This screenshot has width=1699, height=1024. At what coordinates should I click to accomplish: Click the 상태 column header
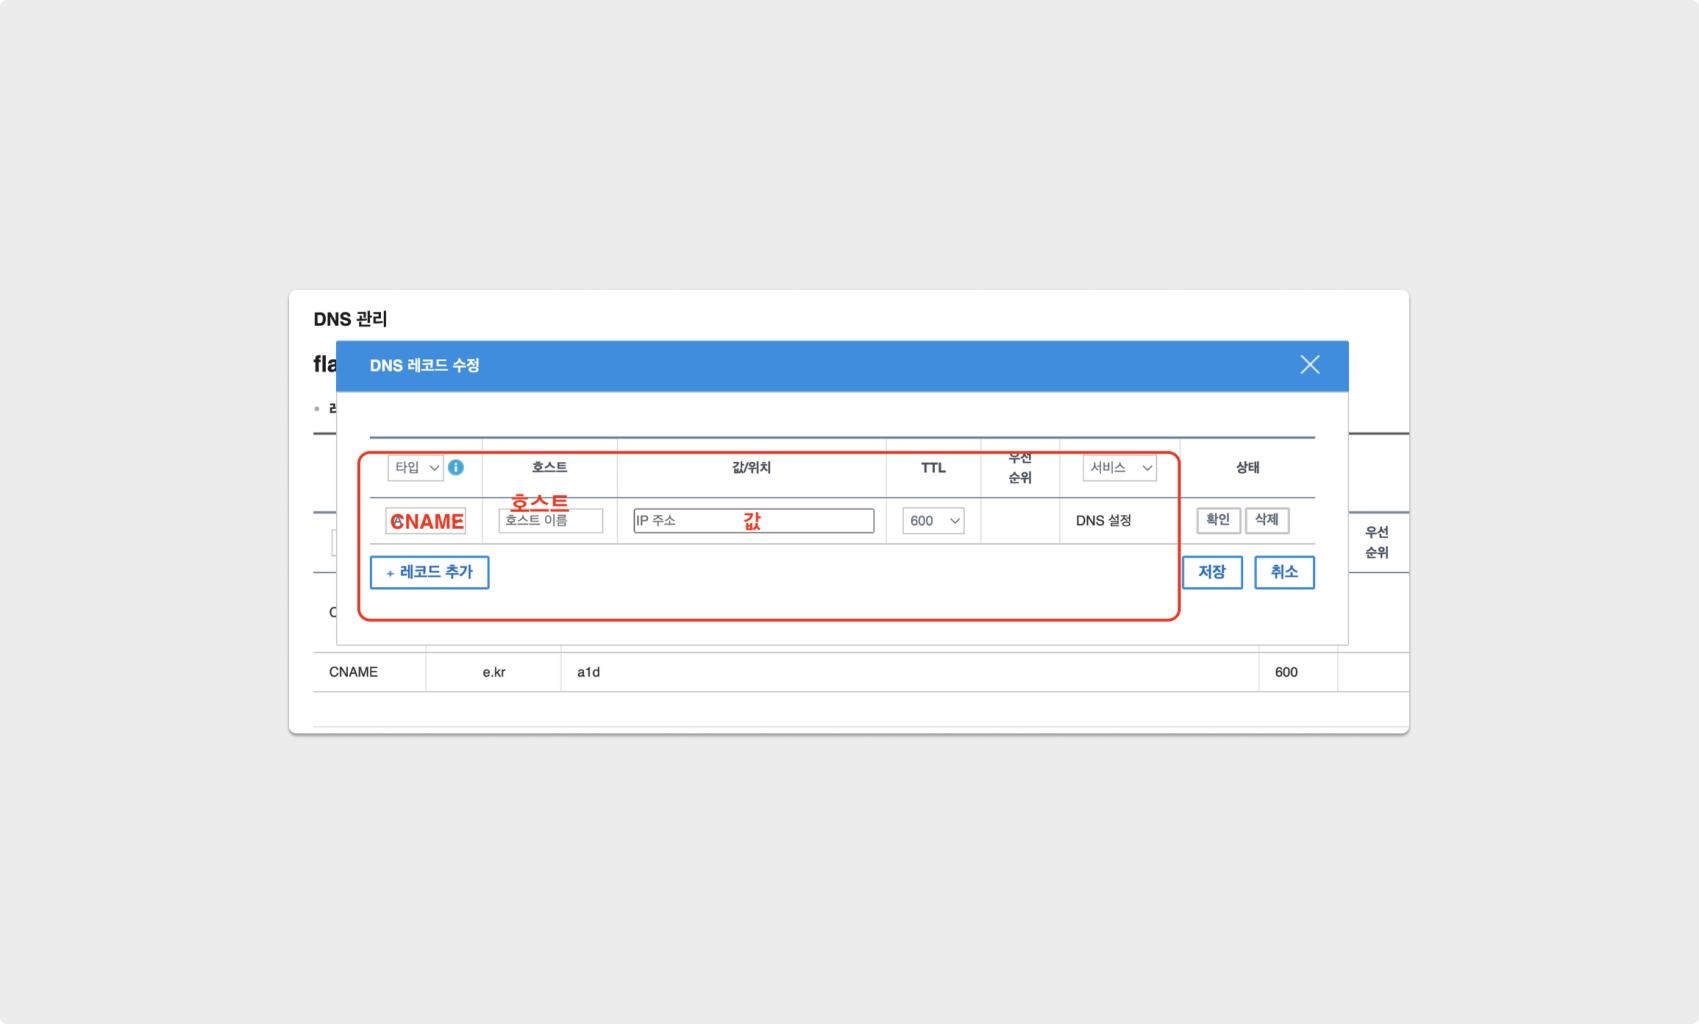coord(1247,467)
